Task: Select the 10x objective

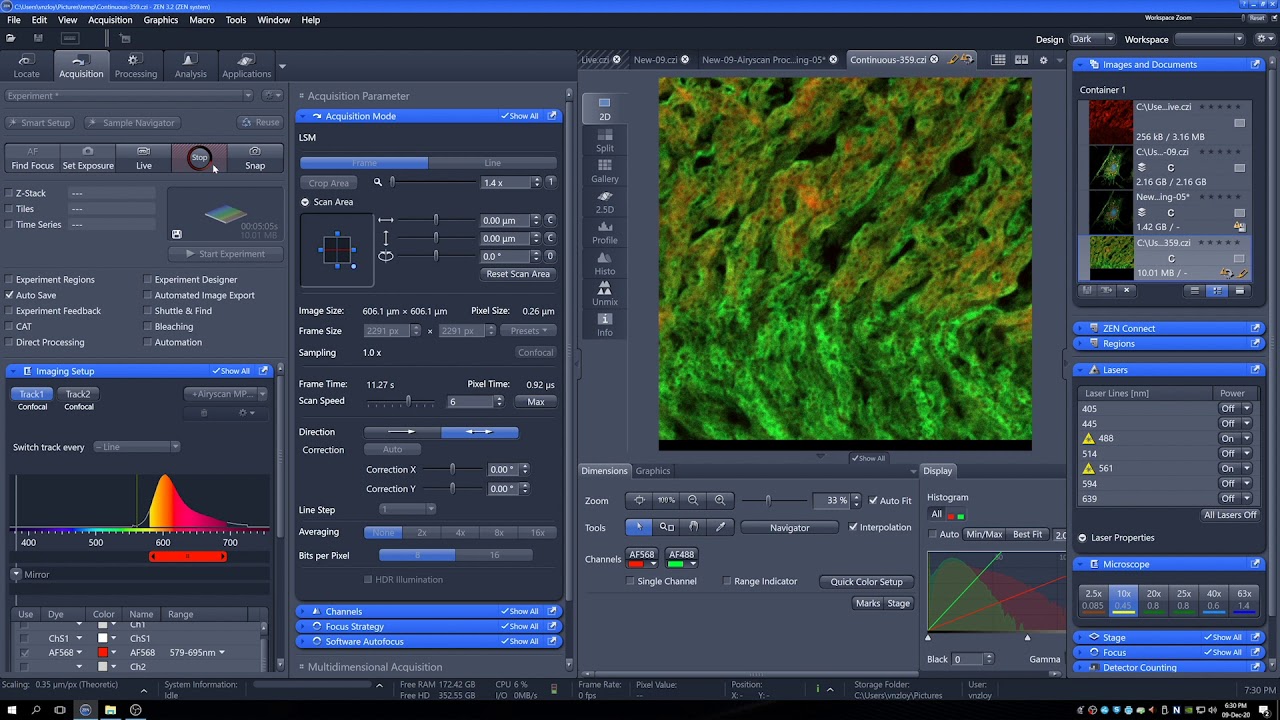Action: (1124, 599)
